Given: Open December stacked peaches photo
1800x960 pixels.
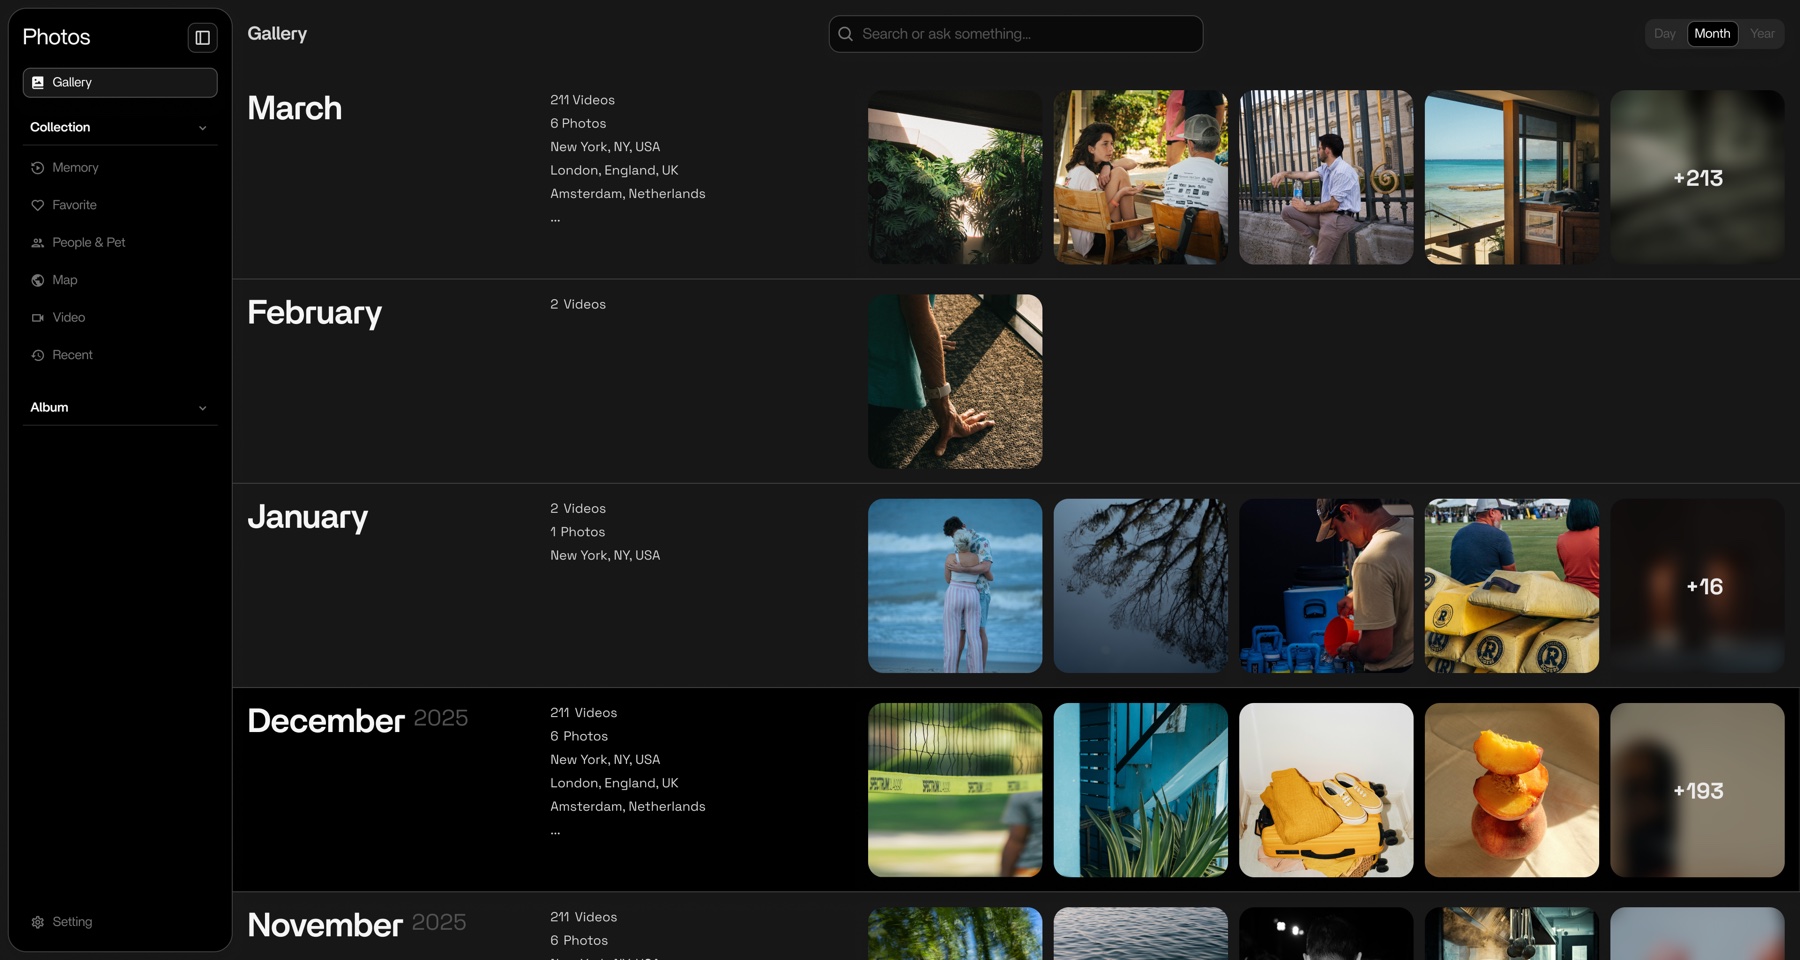Looking at the screenshot, I should pyautogui.click(x=1512, y=790).
